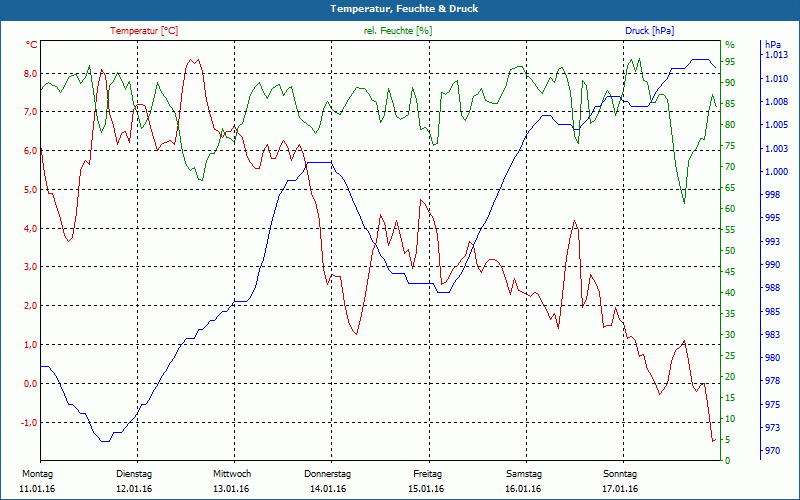Click the "5,0" temperature axis label

click(x=31, y=190)
